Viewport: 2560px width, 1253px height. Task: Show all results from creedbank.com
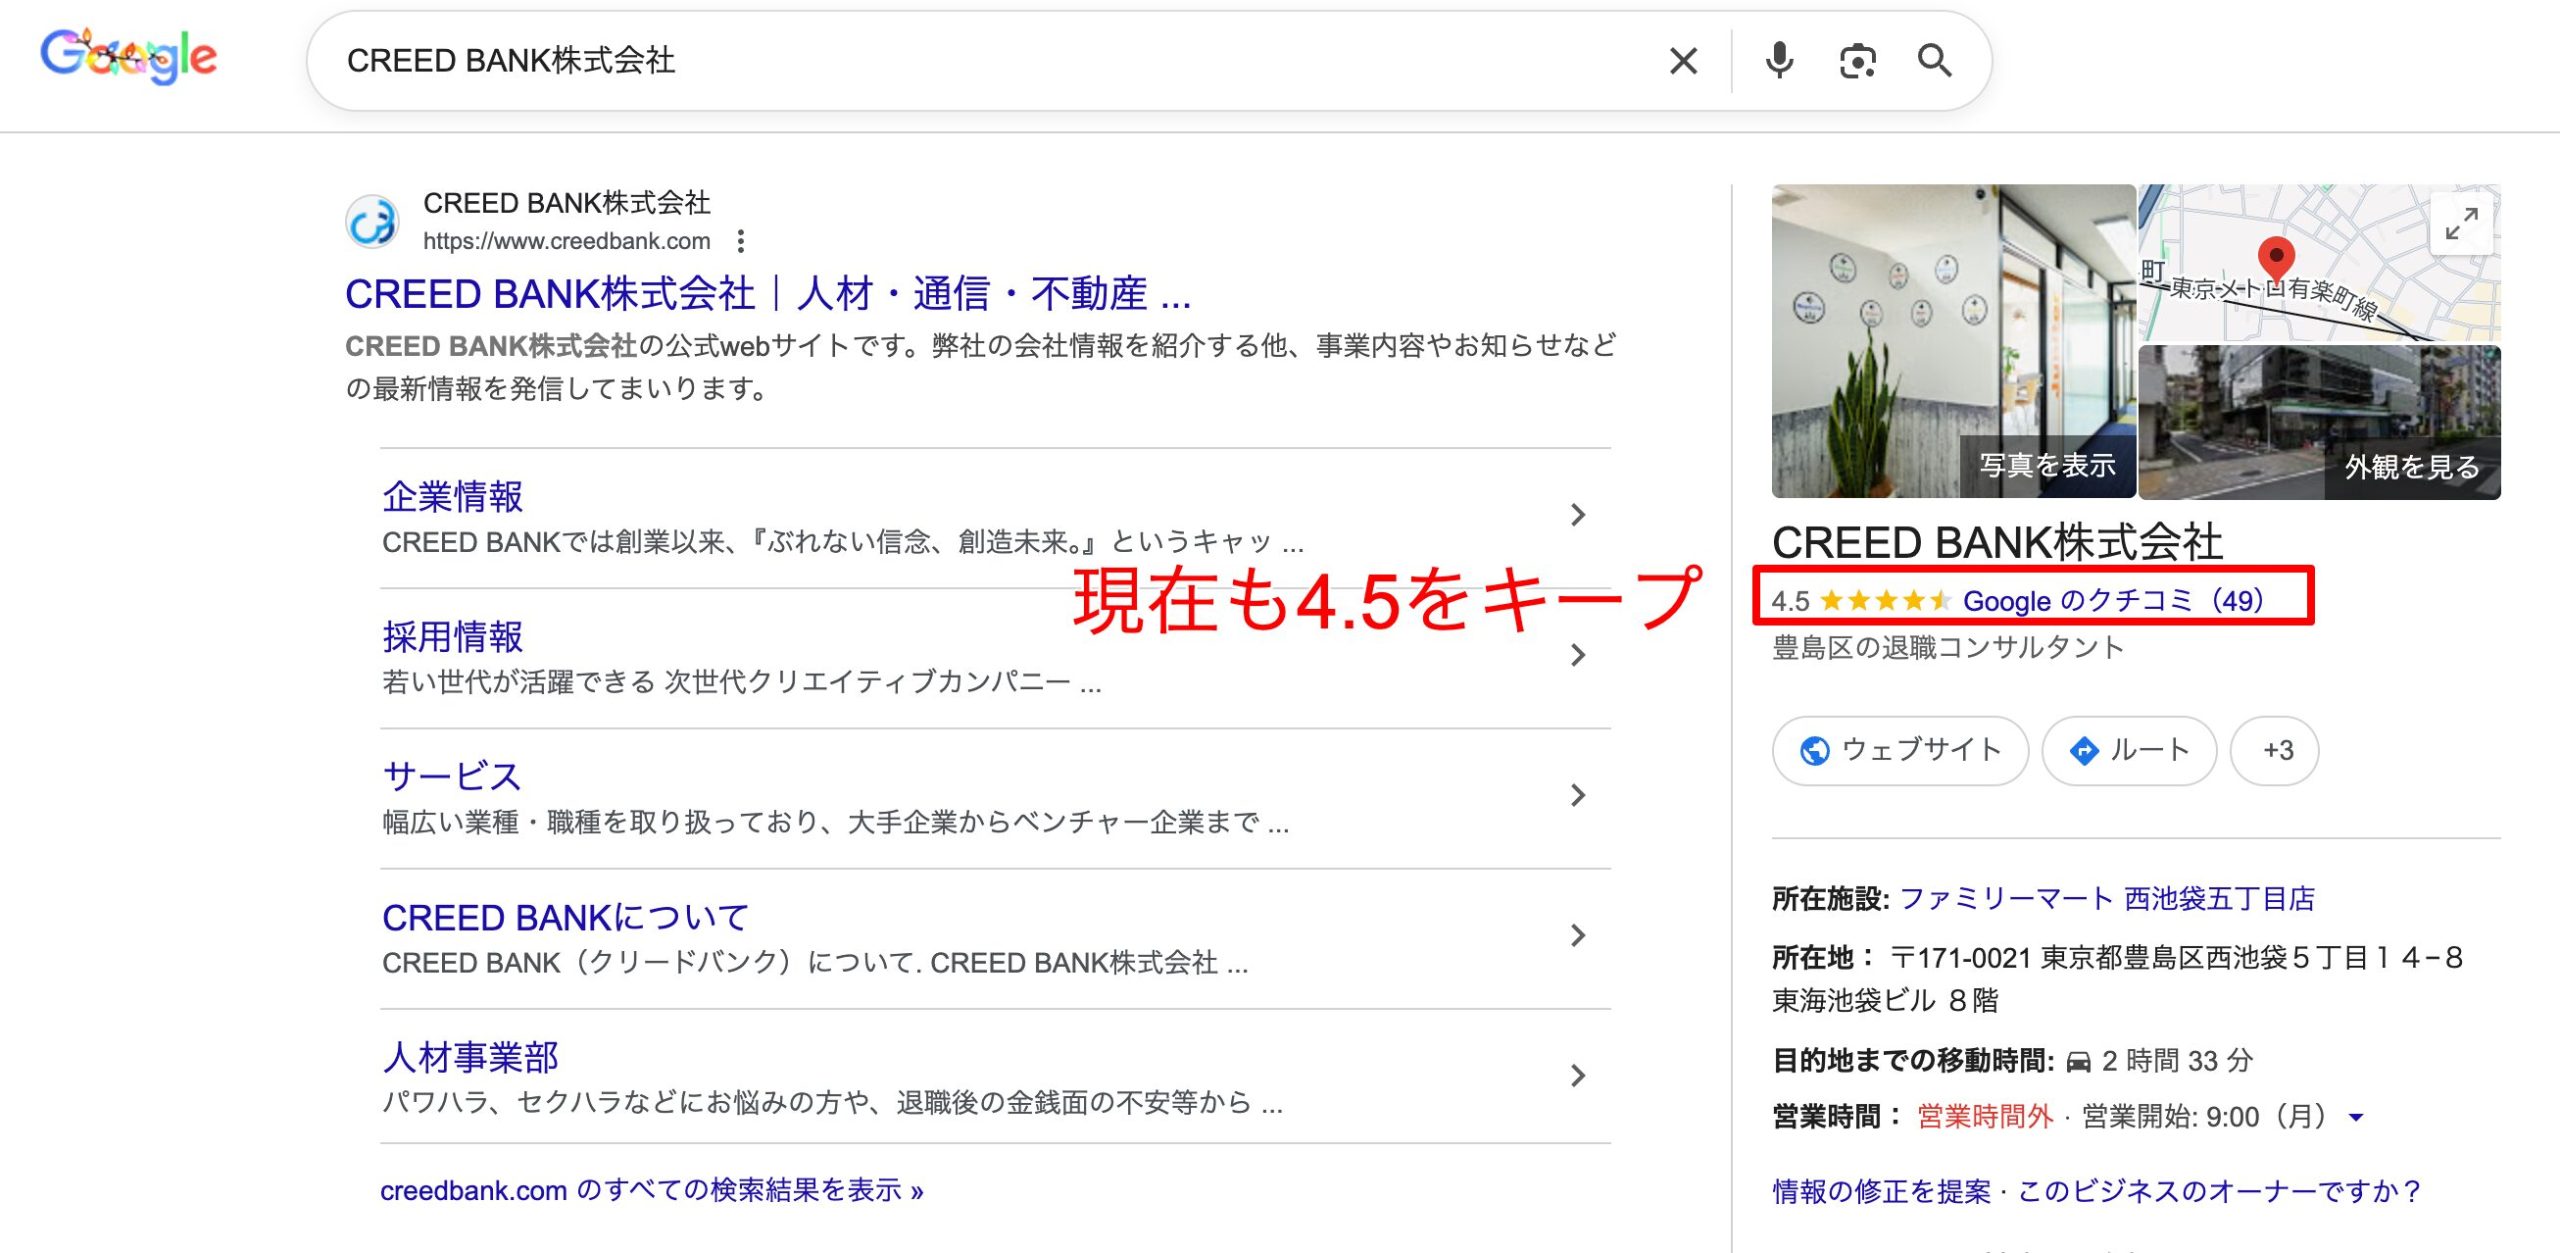pyautogui.click(x=652, y=1190)
